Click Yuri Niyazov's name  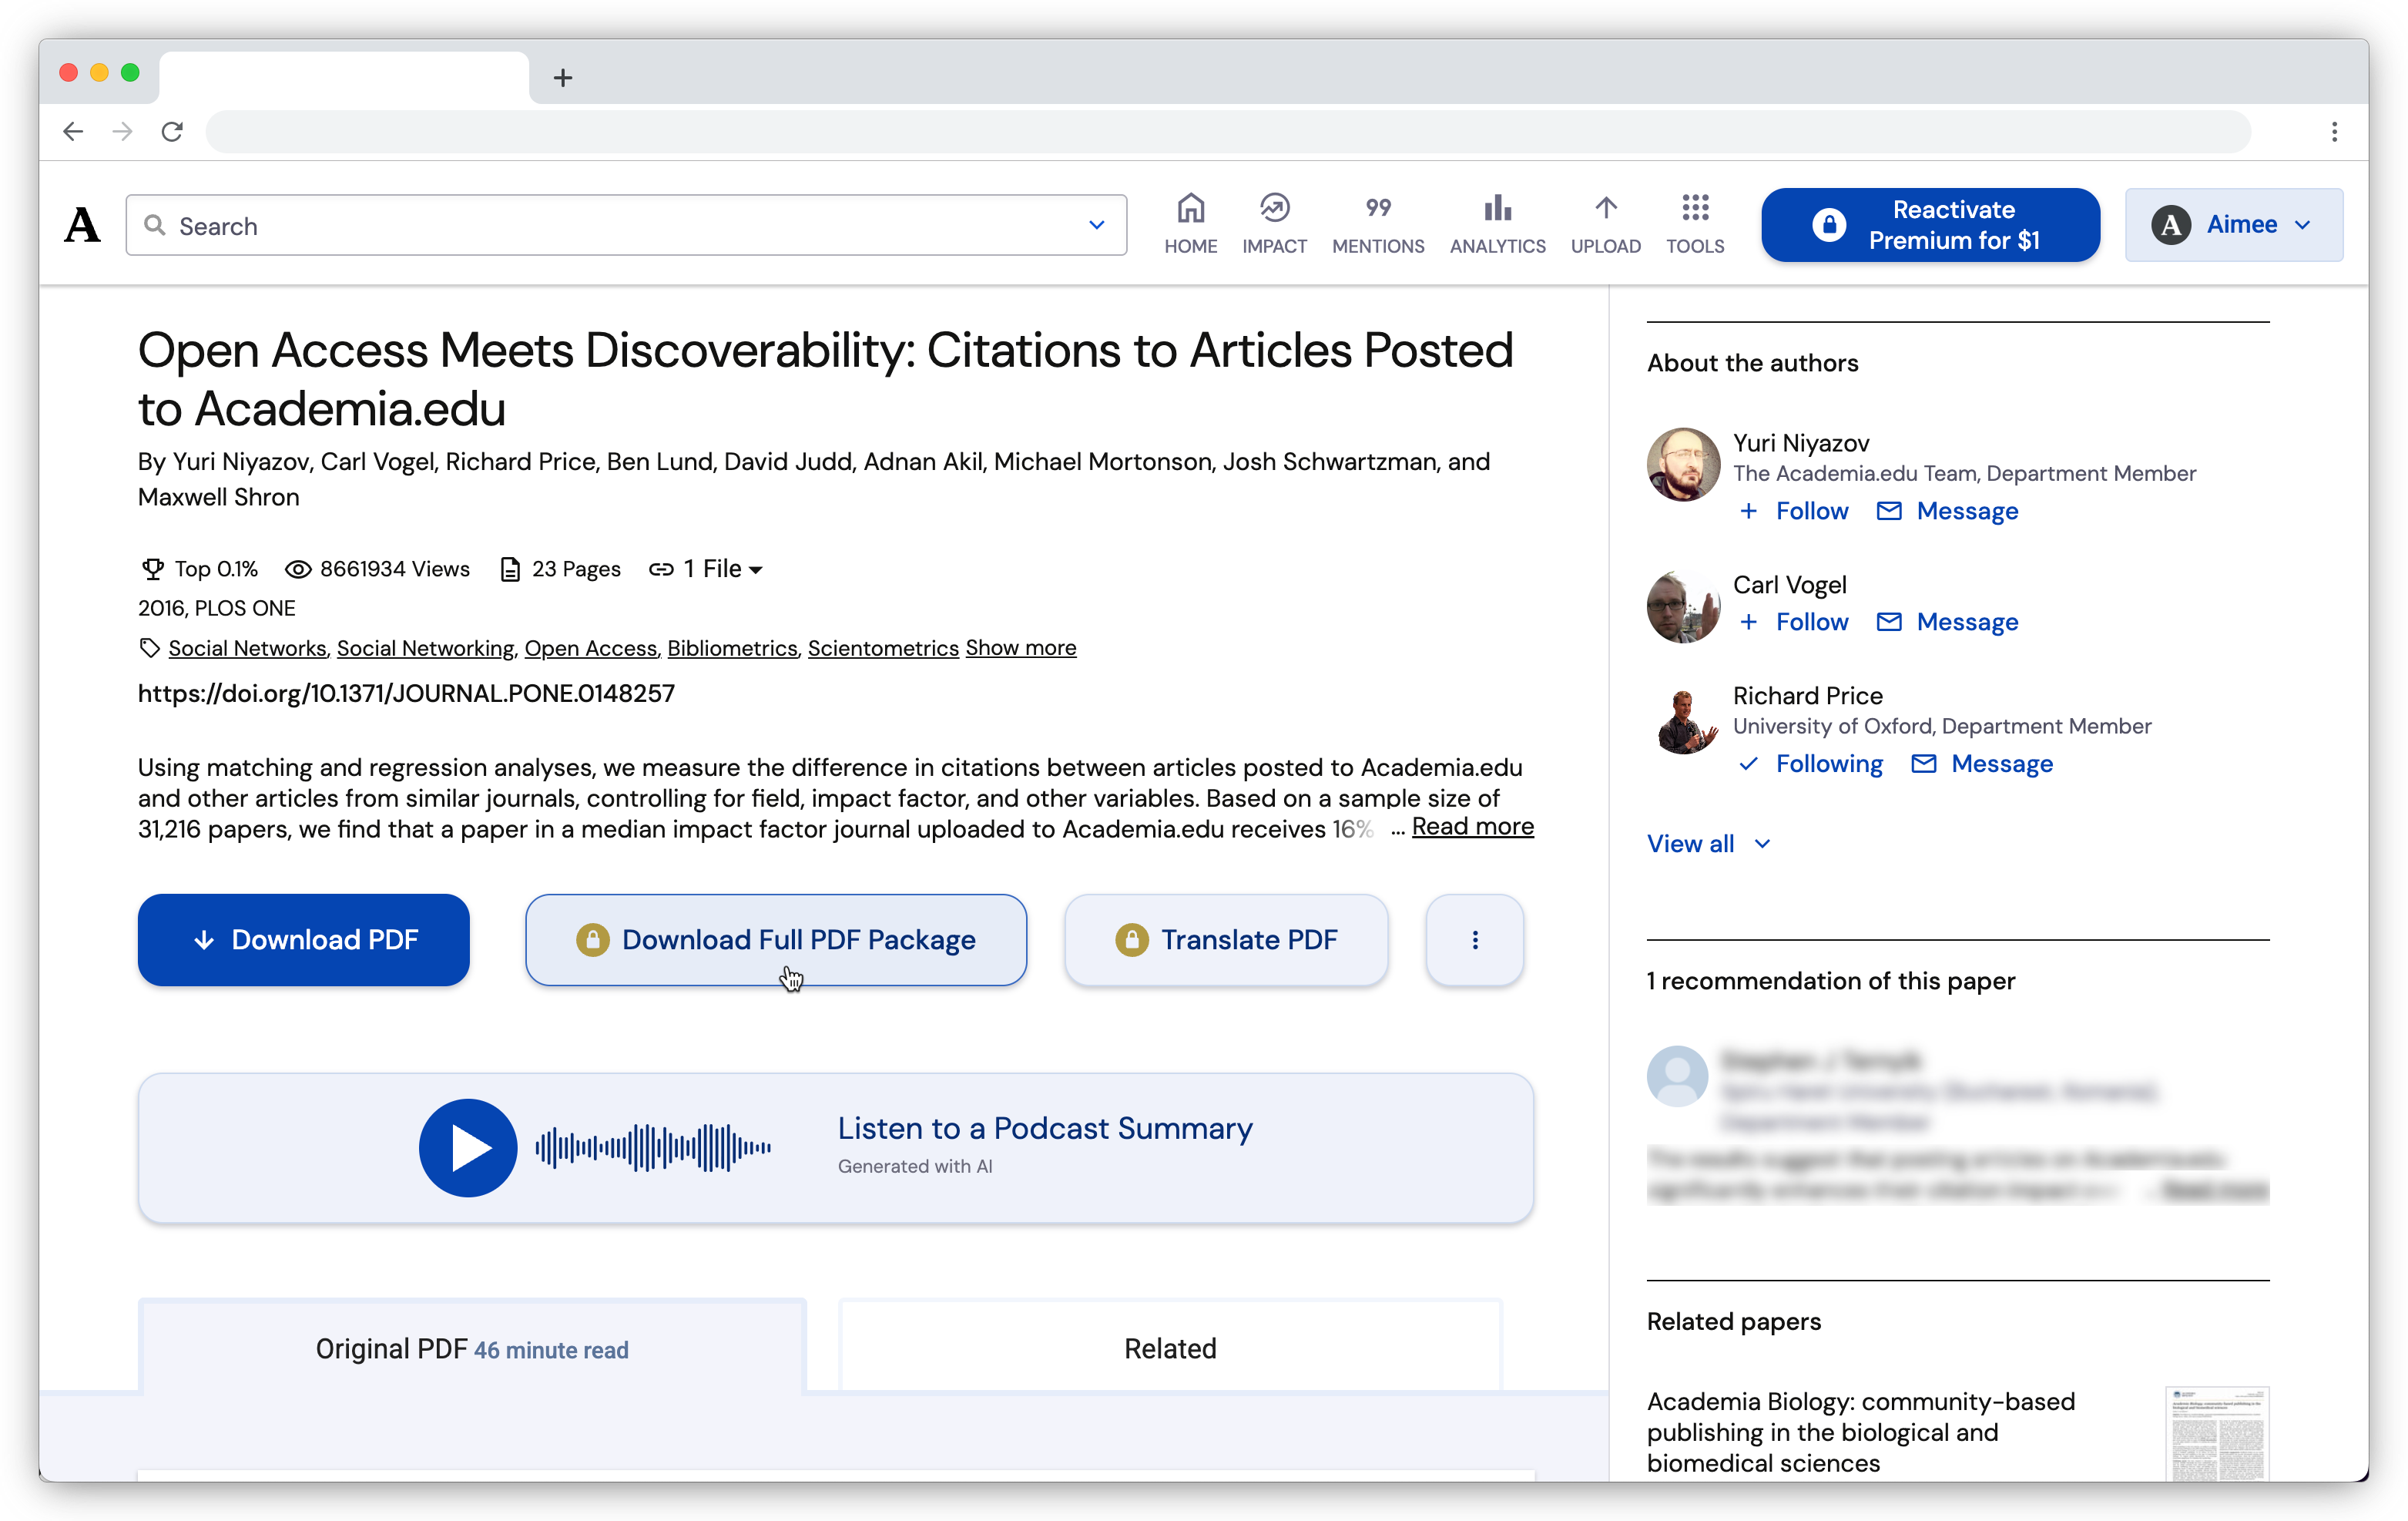tap(1800, 443)
